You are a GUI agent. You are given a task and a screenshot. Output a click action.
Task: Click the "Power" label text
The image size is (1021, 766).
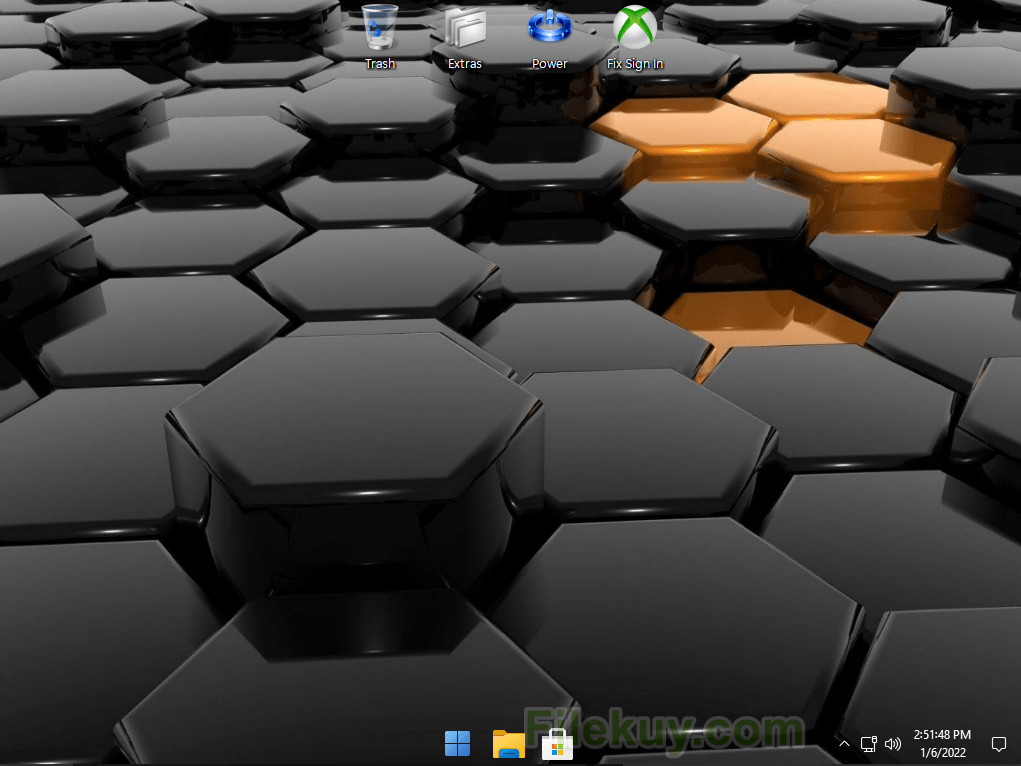click(x=550, y=64)
